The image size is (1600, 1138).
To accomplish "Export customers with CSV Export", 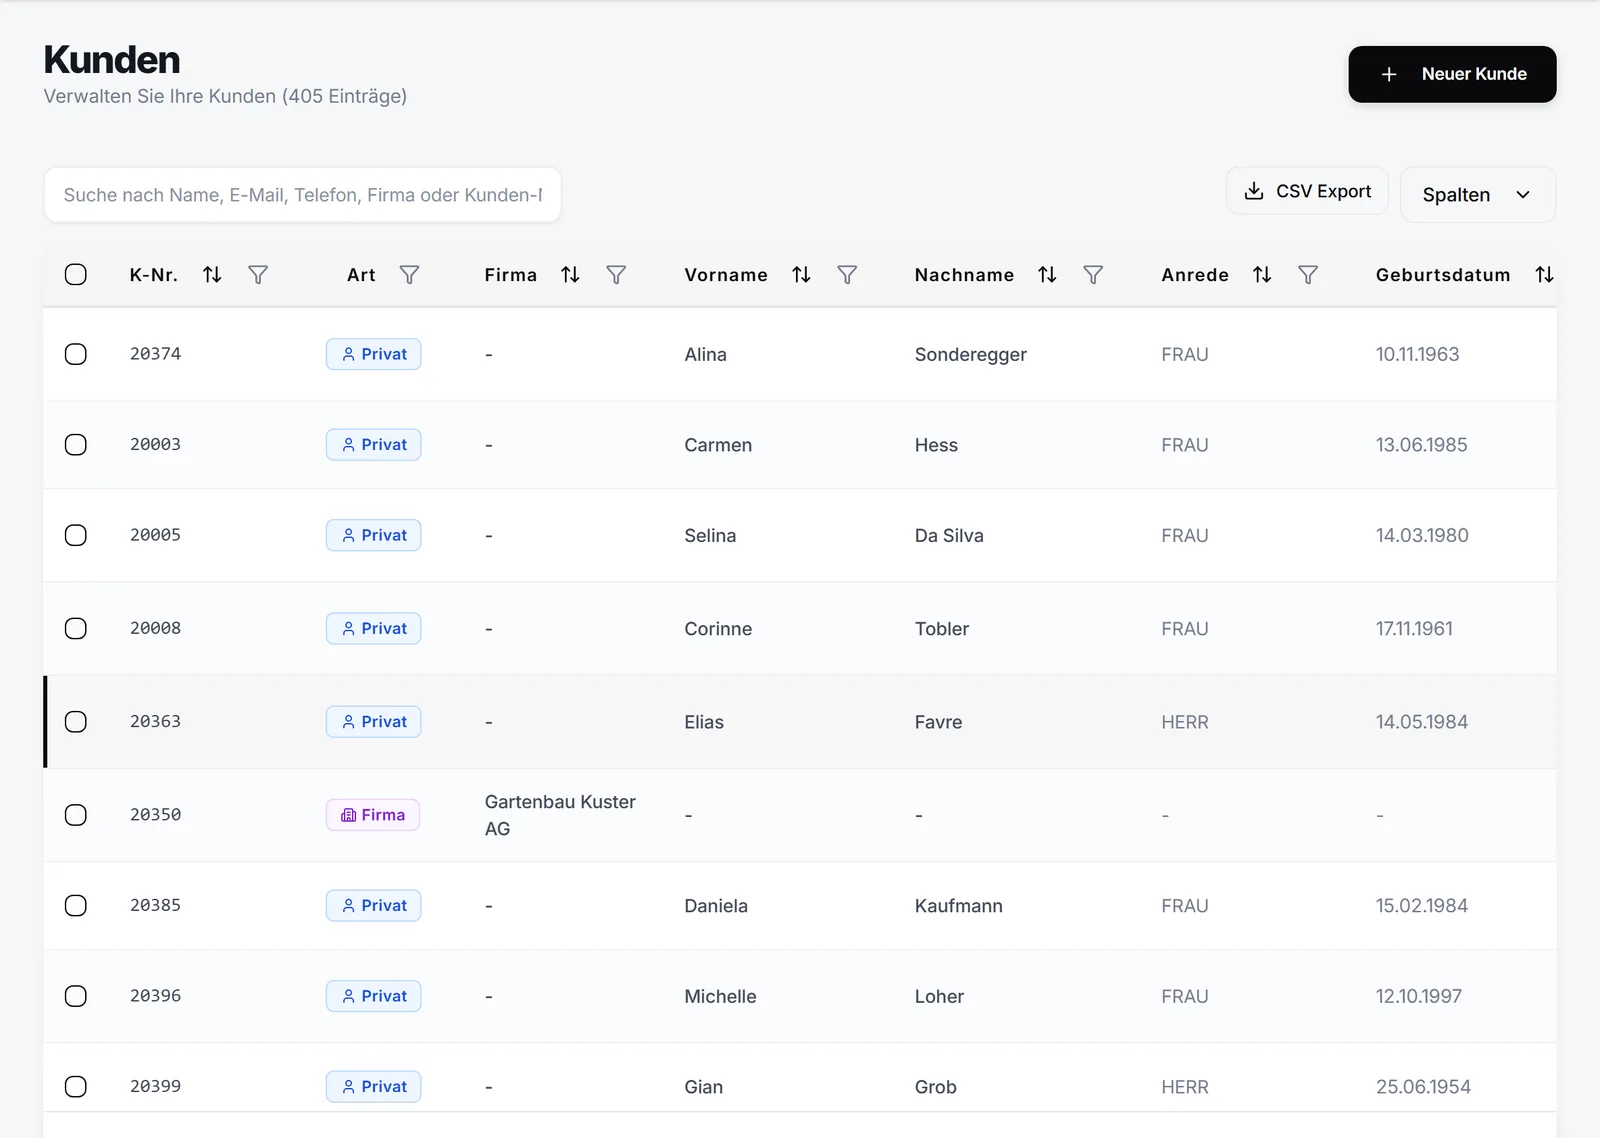I will (x=1307, y=190).
